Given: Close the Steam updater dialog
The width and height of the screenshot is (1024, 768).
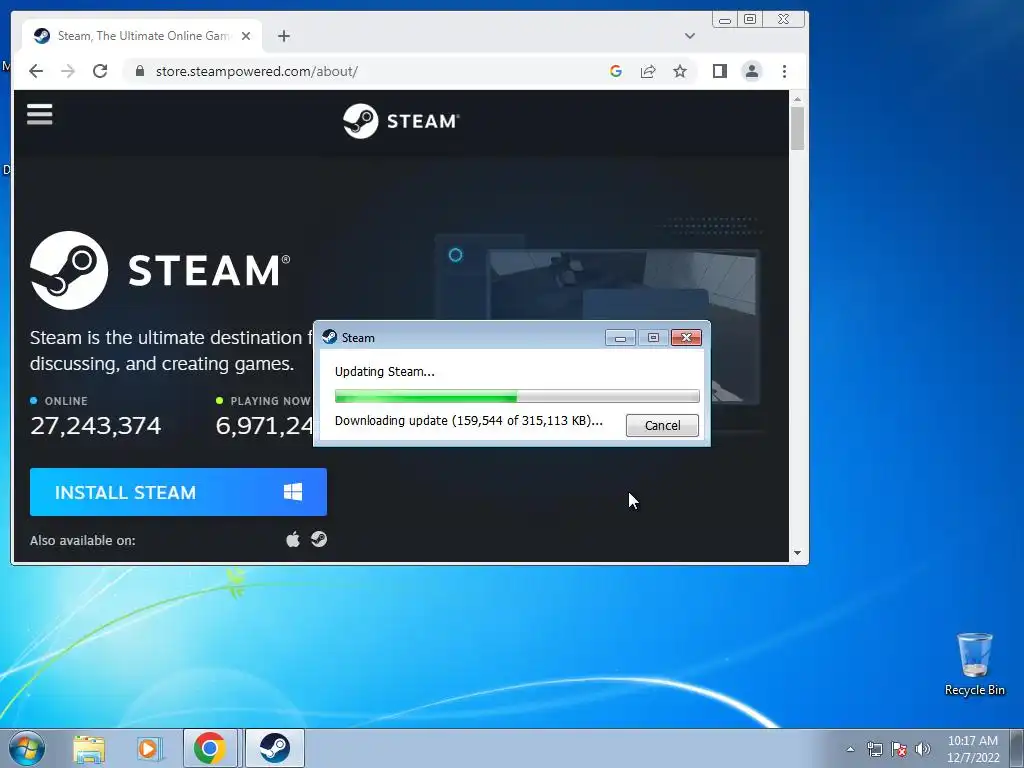Looking at the screenshot, I should pos(686,338).
